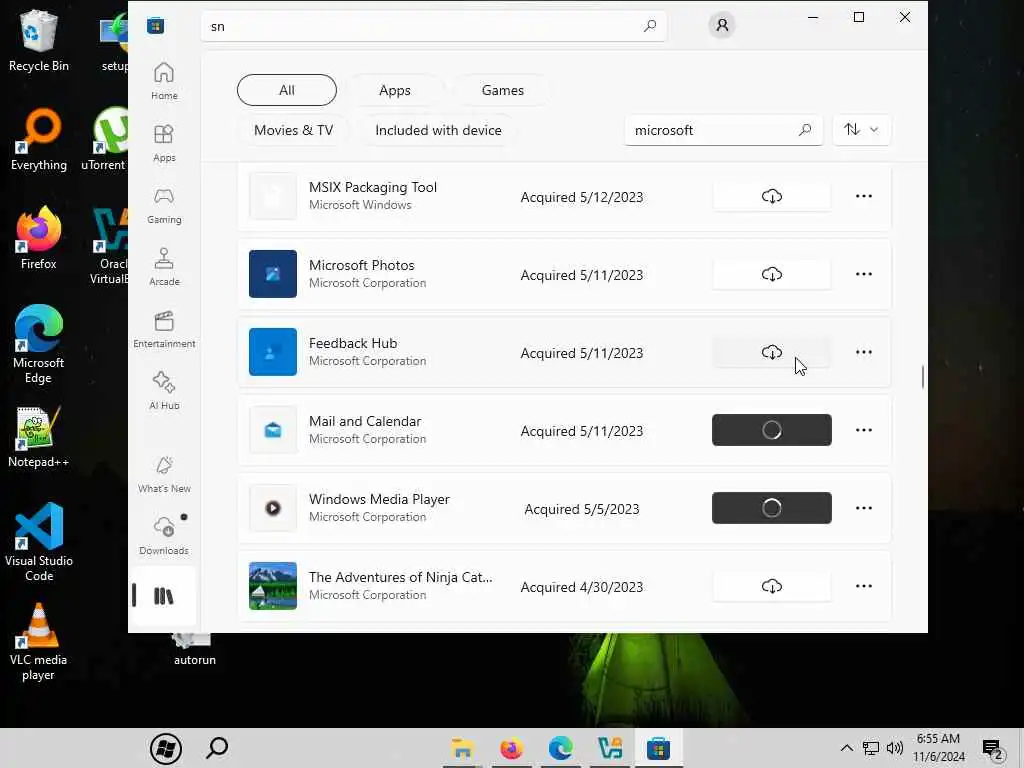
Task: Select the Recycle Bin desktop icon
Action: pos(39,40)
